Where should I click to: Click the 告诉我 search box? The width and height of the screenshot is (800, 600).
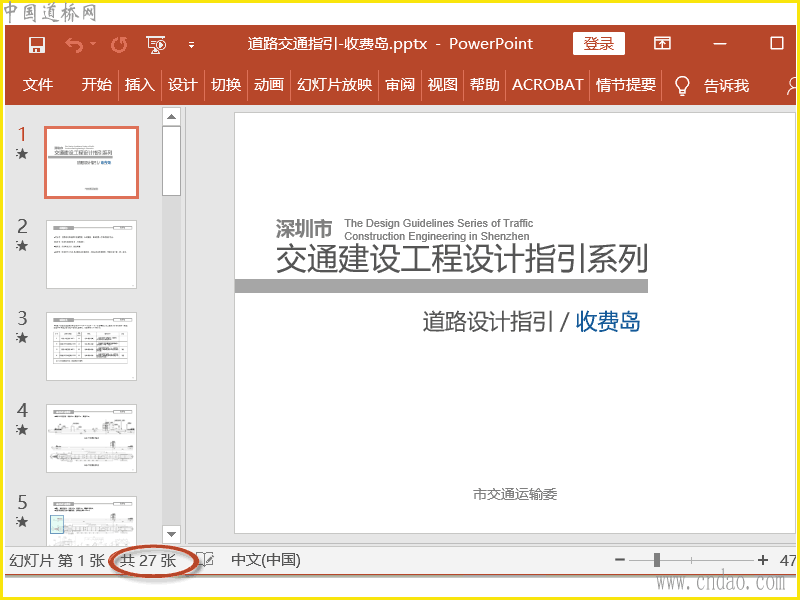(727, 85)
